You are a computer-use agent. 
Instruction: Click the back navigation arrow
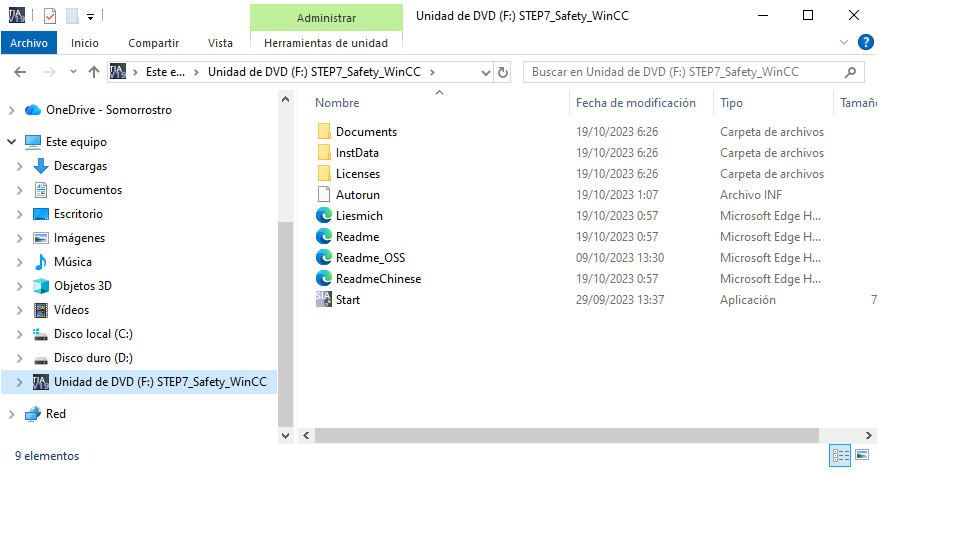click(20, 72)
